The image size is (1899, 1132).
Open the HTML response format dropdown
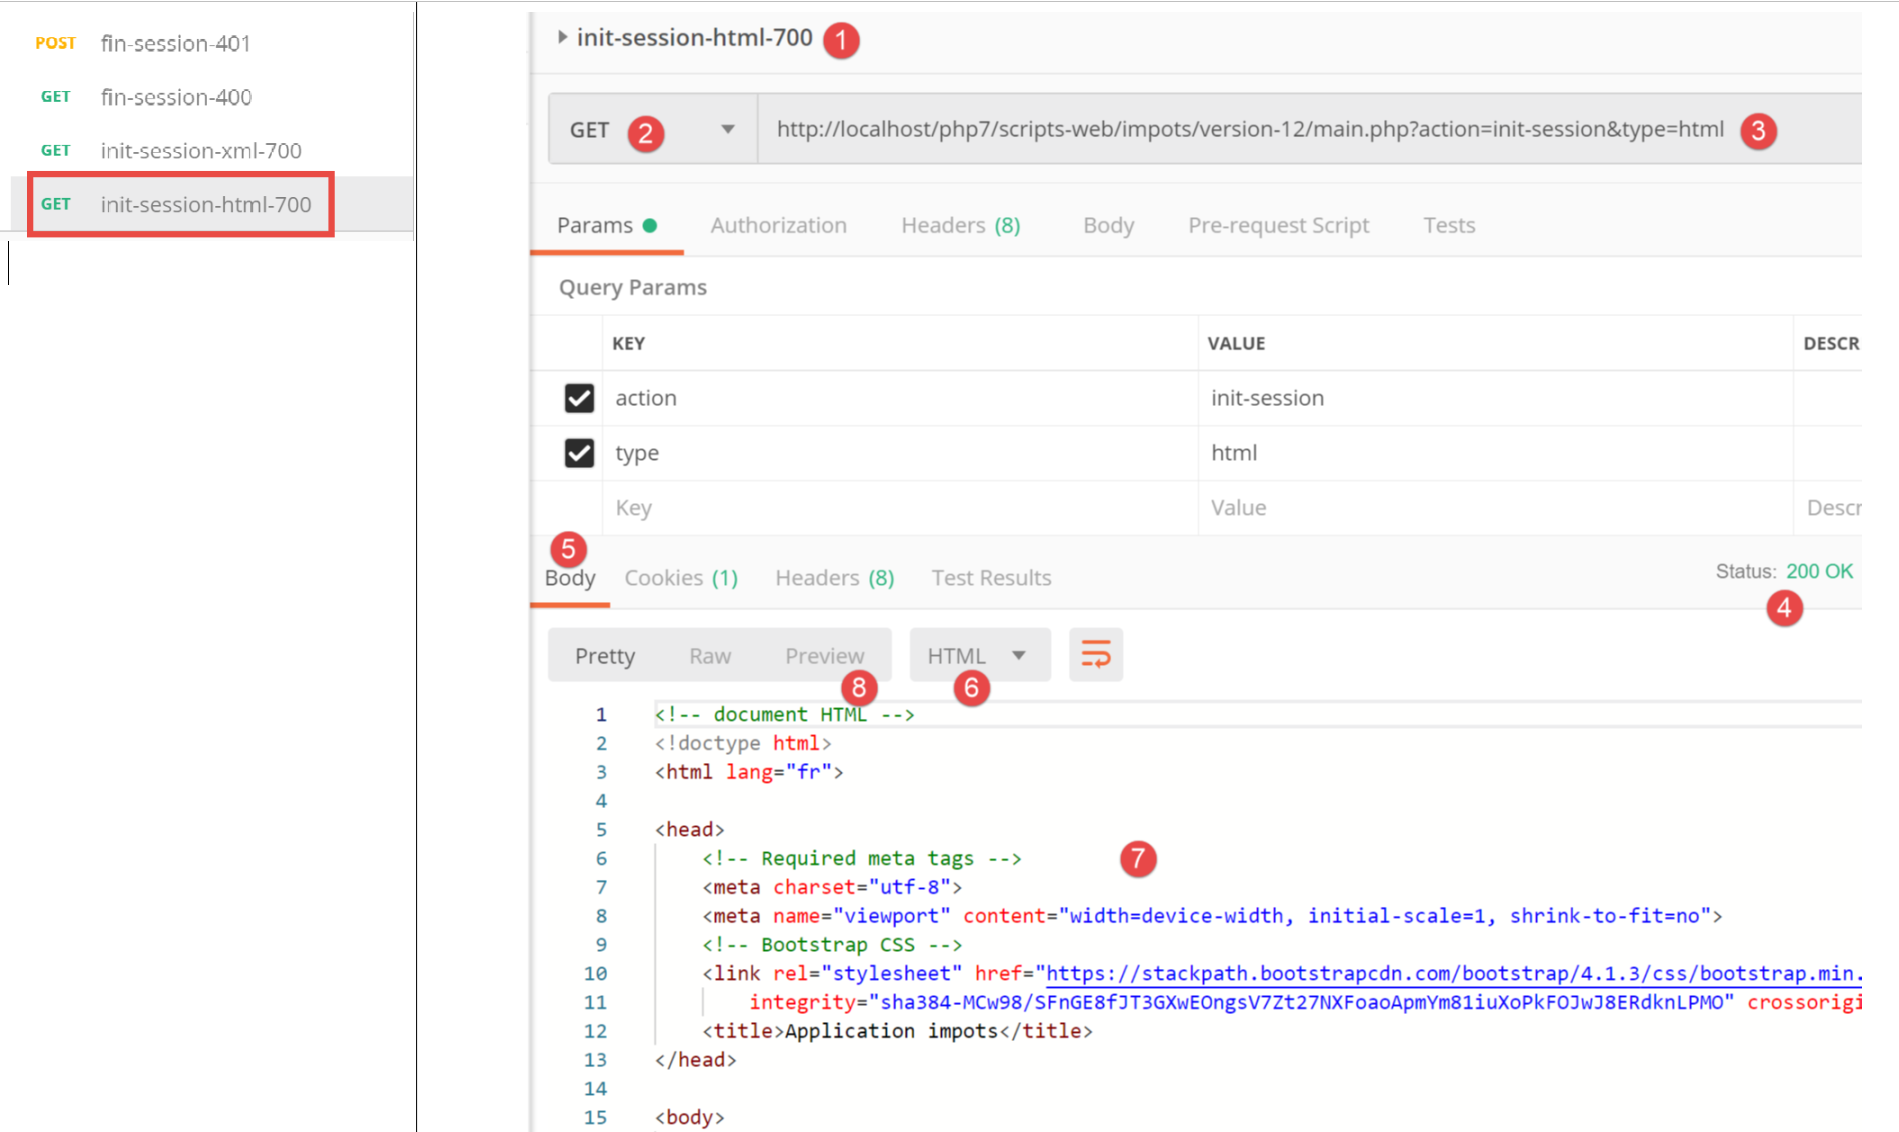(x=978, y=655)
